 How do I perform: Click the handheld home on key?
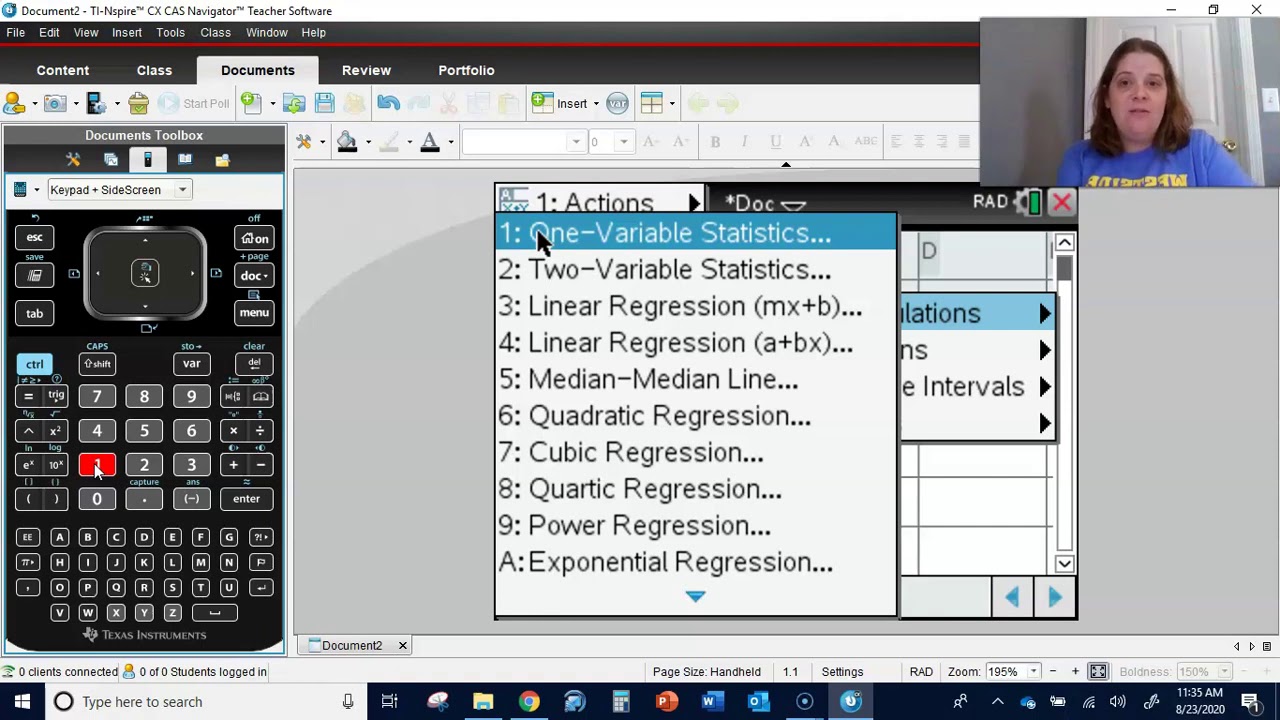click(254, 238)
